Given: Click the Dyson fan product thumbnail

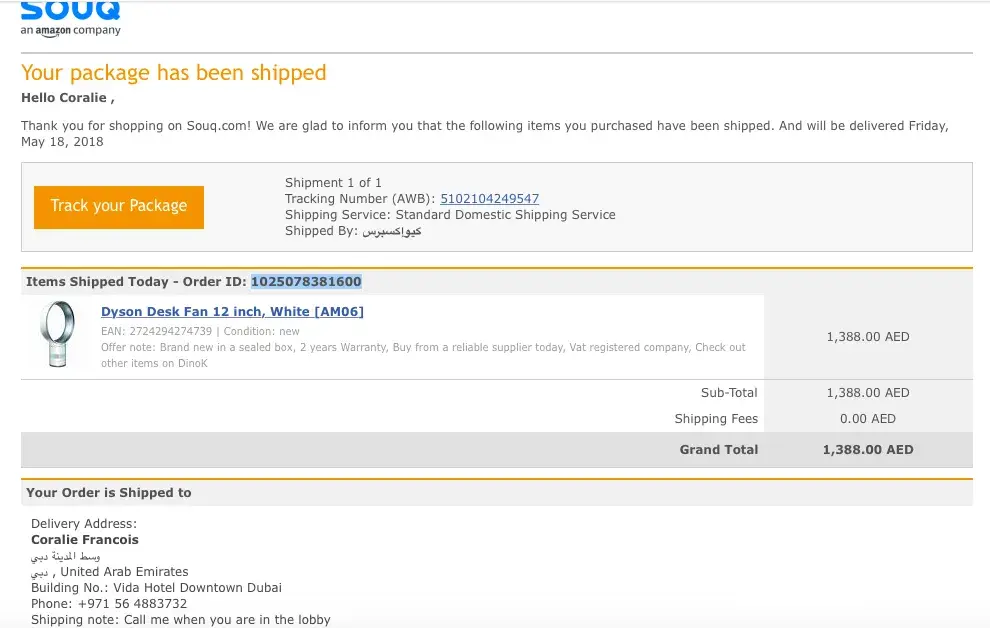Looking at the screenshot, I should coord(58,334).
